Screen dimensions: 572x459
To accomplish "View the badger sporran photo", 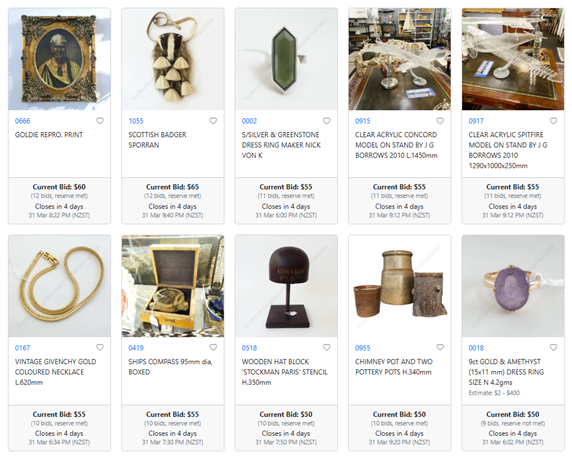I will [173, 59].
